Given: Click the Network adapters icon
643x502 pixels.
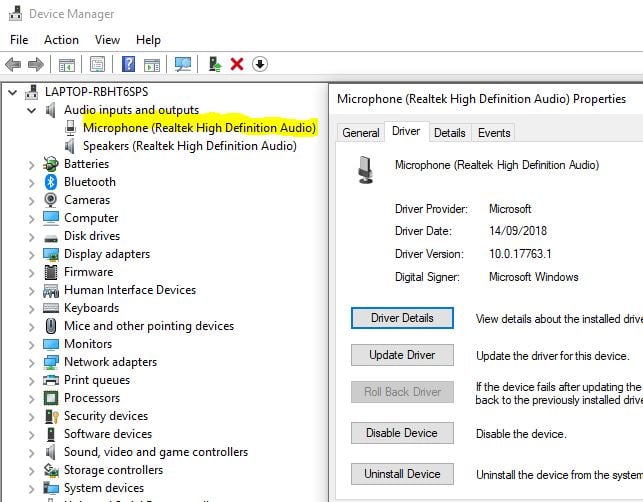Looking at the screenshot, I should pyautogui.click(x=51, y=362).
